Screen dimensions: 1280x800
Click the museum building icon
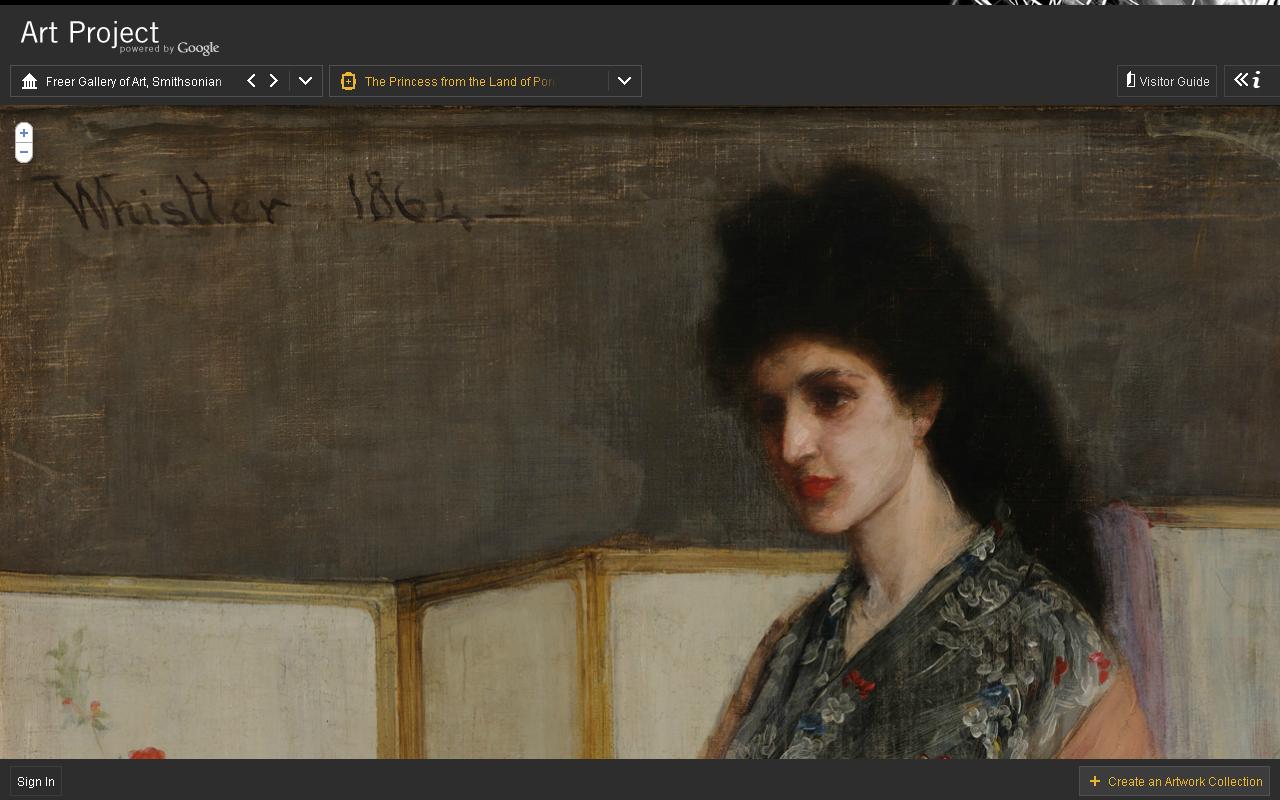pos(29,81)
